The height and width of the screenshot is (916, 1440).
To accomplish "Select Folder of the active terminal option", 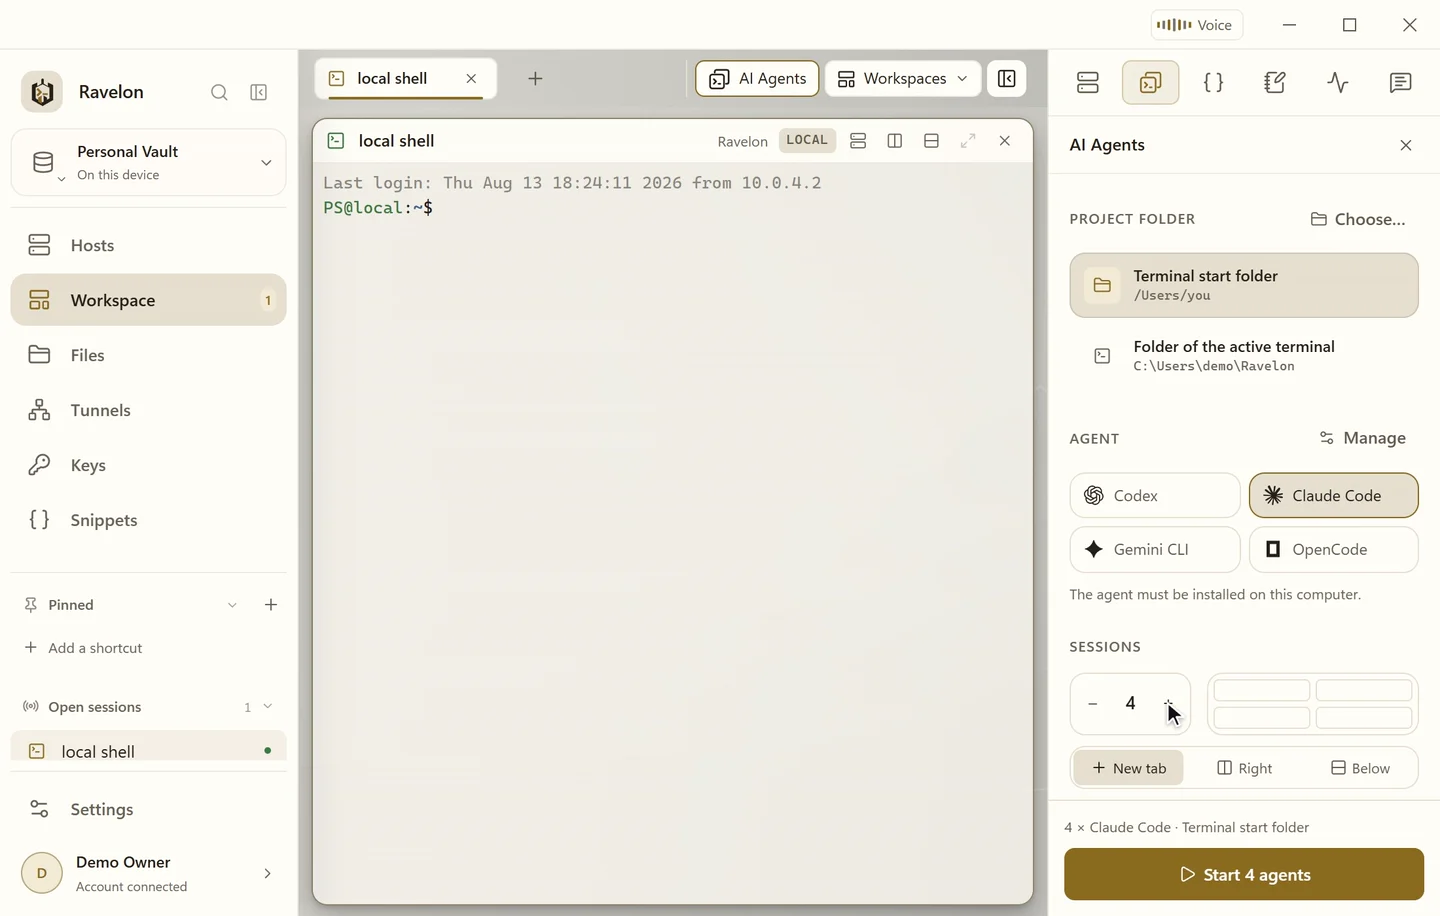I will click(1244, 355).
